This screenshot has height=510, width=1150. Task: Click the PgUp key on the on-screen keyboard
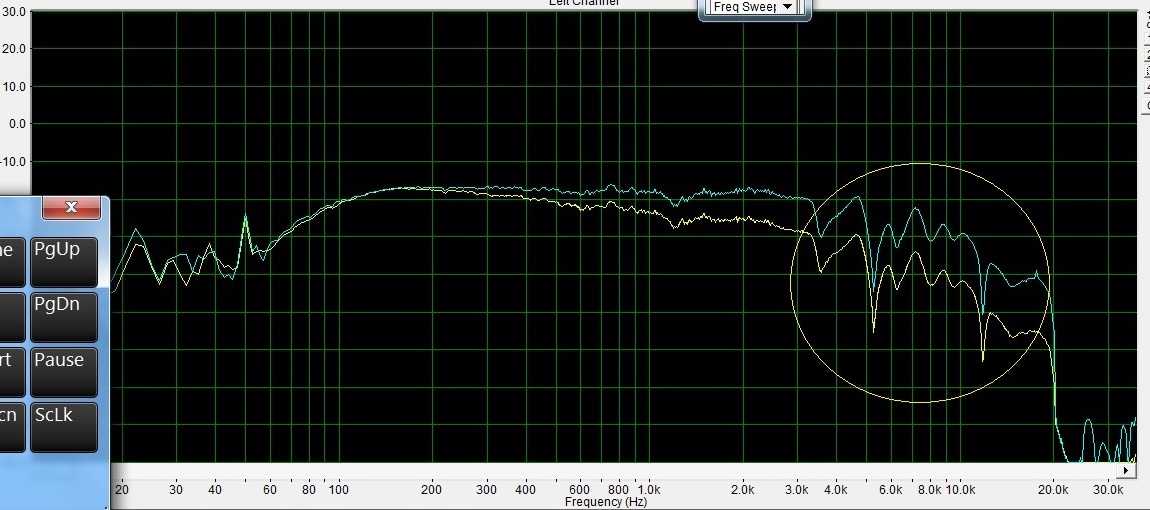[64, 261]
